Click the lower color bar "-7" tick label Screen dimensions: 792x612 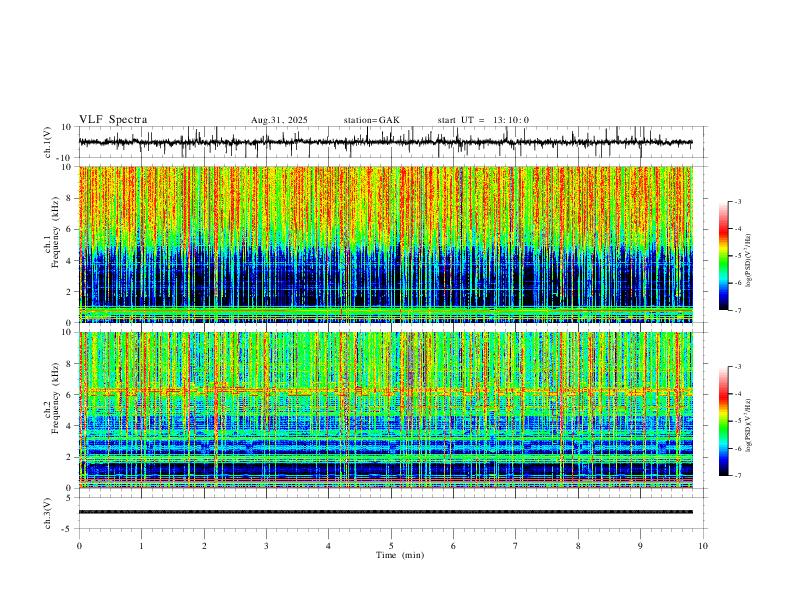click(737, 475)
